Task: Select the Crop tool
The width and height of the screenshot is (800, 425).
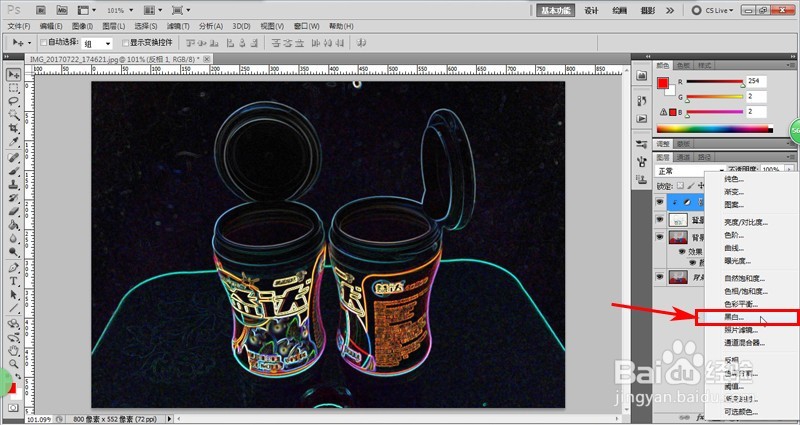Action: (13, 128)
